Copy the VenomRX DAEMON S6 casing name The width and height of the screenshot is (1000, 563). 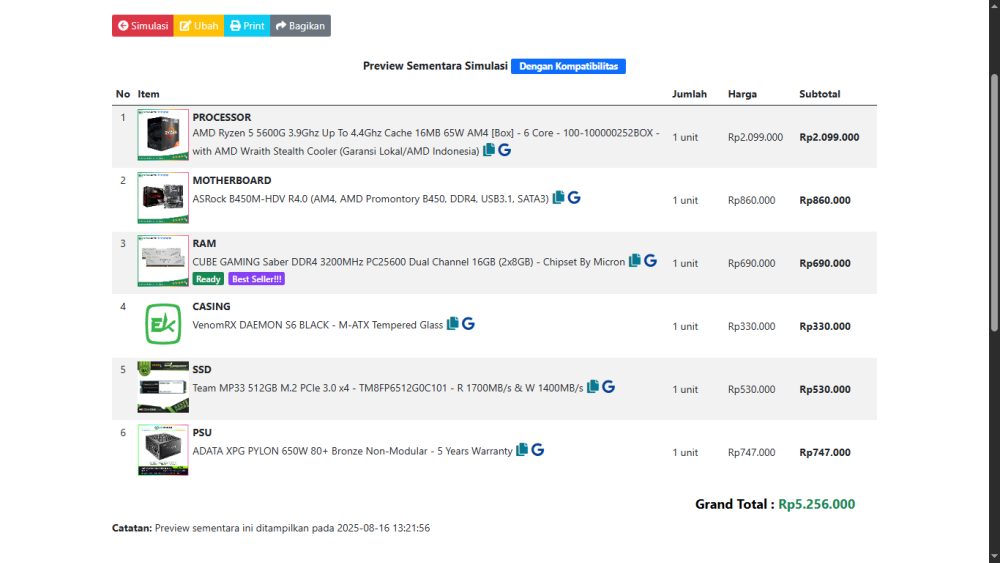453,324
